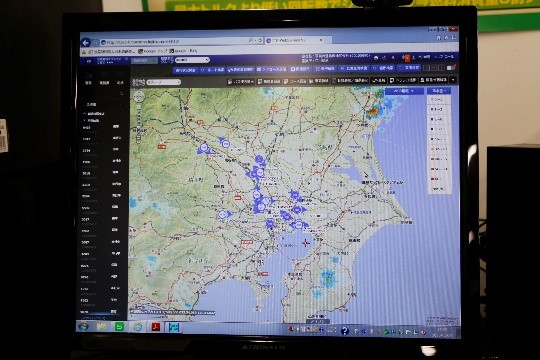Expand the blue legend header dropdown above color list
This screenshot has height=360, width=540.
pos(439,91)
